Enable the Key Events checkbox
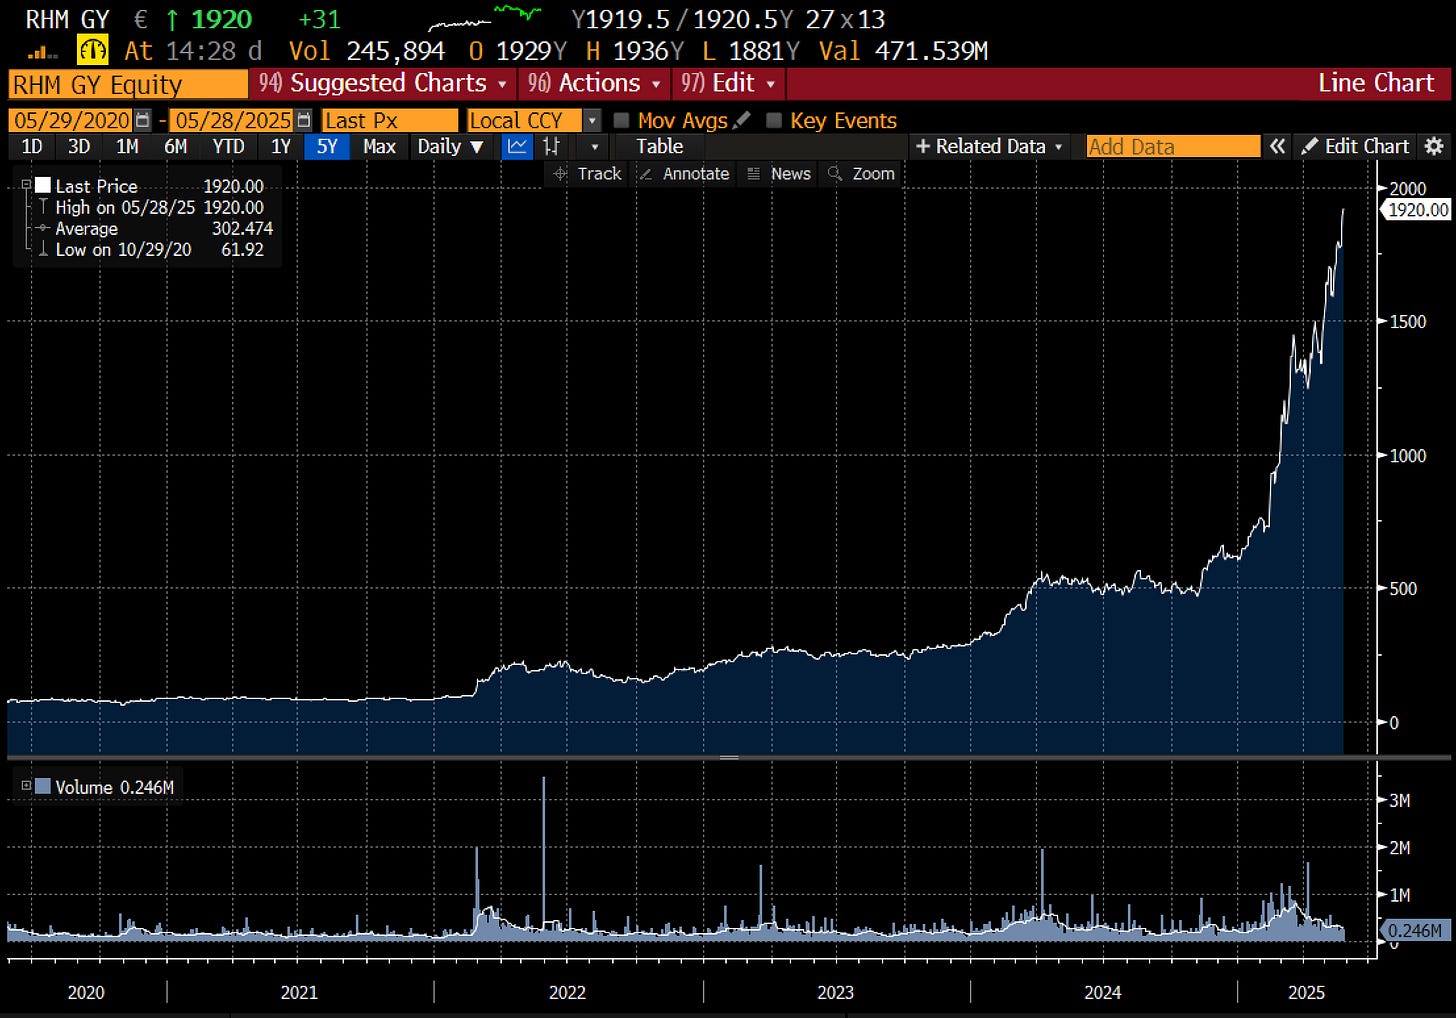Image resolution: width=1456 pixels, height=1018 pixels. 773,120
